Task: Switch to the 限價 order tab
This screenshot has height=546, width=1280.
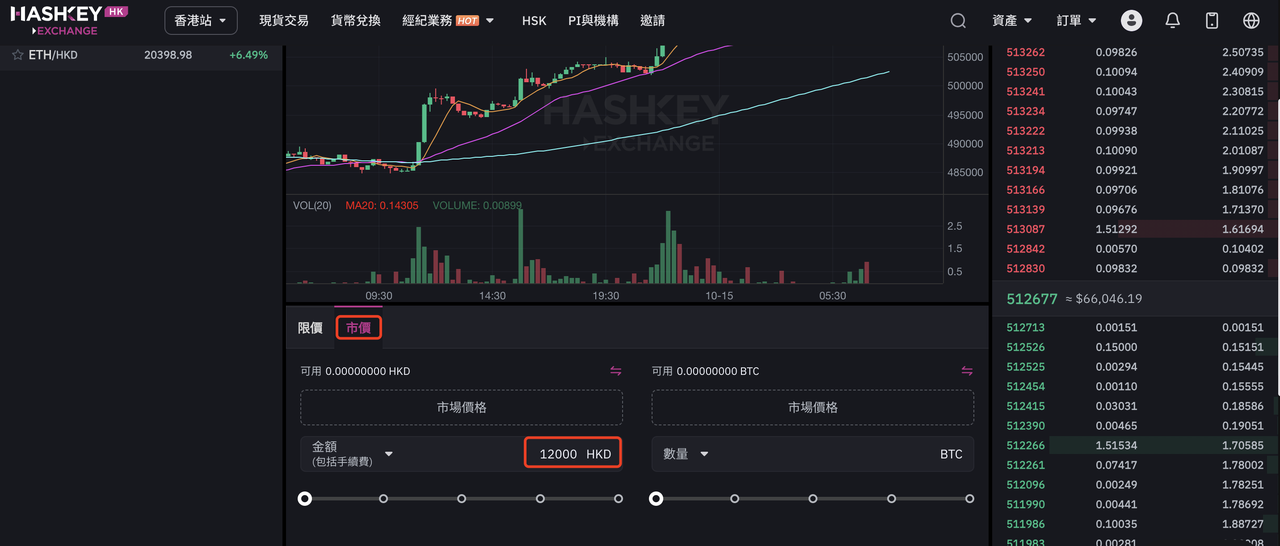Action: pos(310,328)
